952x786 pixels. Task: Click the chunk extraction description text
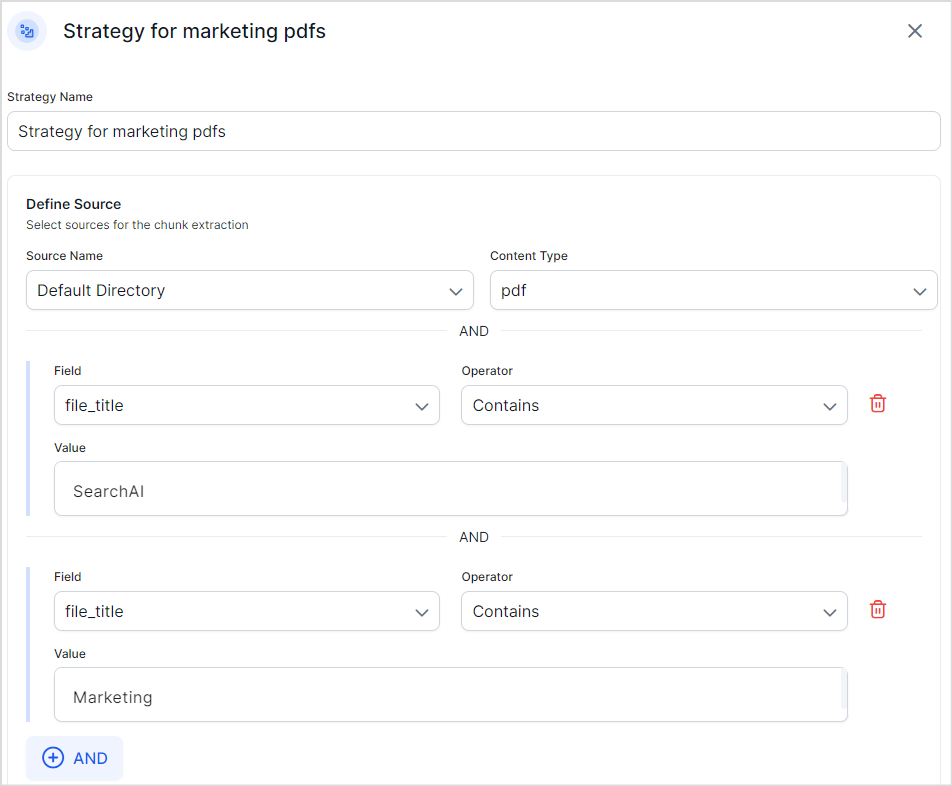(x=137, y=225)
